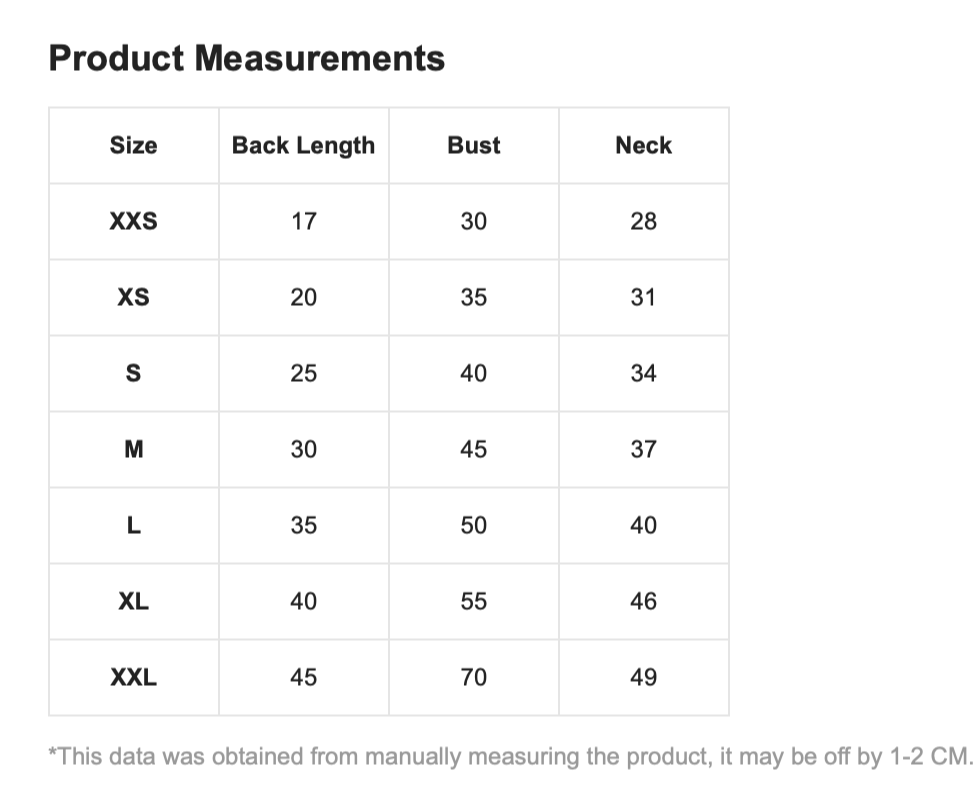Screen dimensions: 978x790
Task: Select the XXS size row label
Action: 133,221
